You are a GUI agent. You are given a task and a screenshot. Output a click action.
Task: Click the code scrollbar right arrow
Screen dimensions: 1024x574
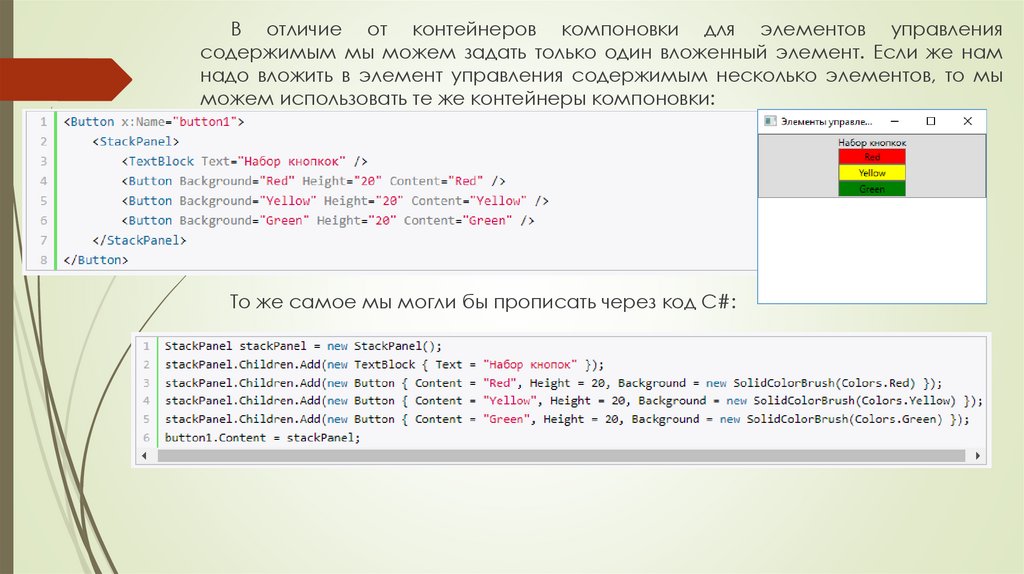point(978,456)
